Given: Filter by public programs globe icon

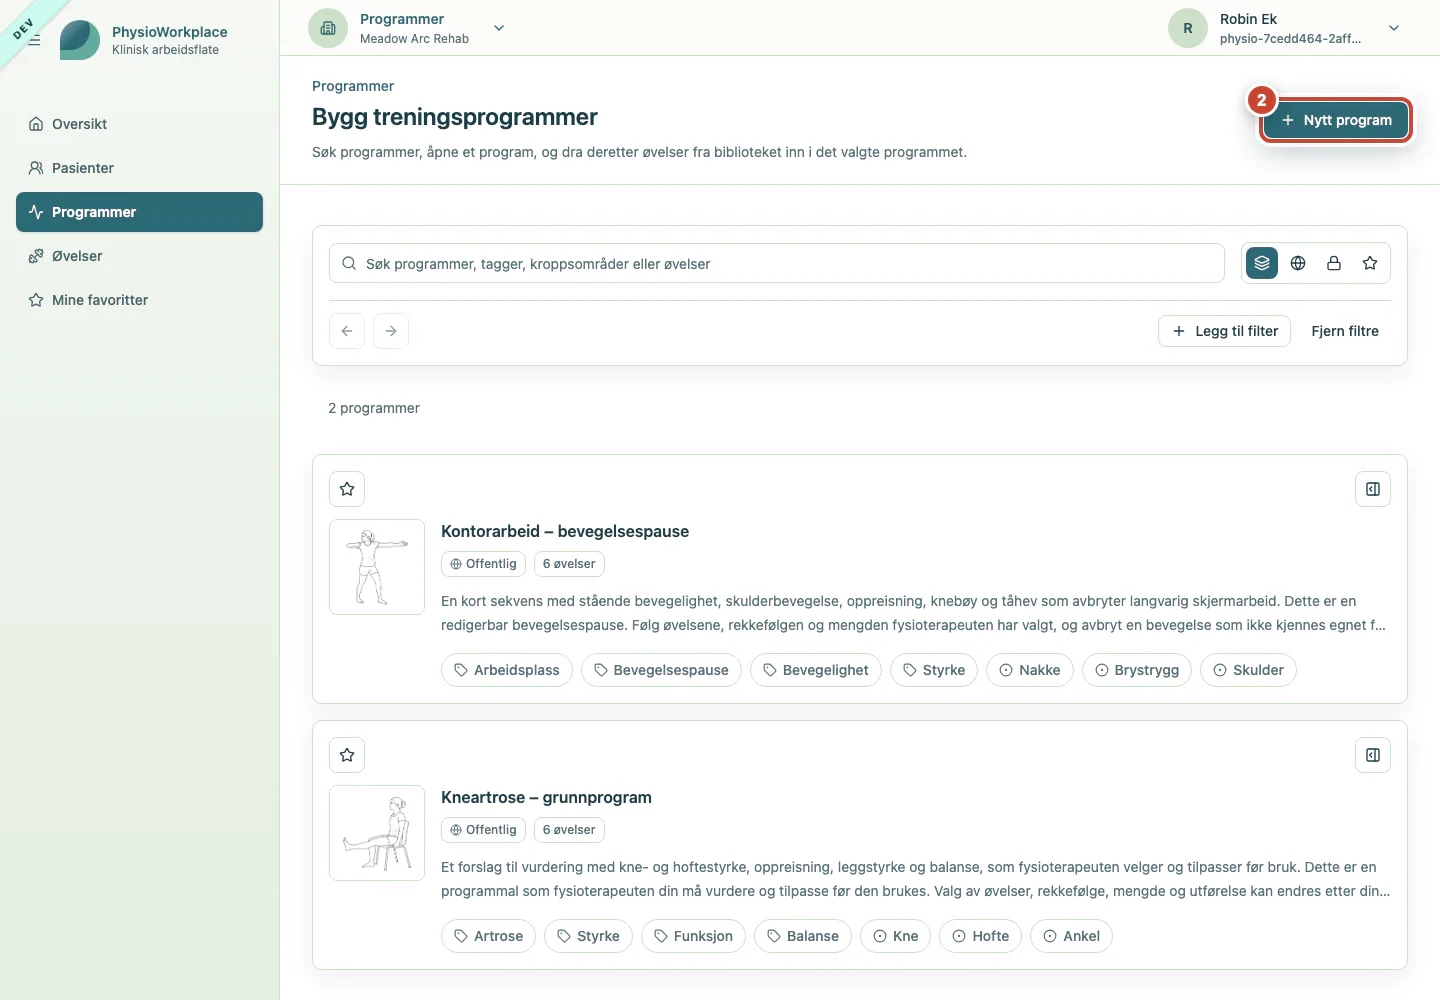Looking at the screenshot, I should pyautogui.click(x=1298, y=263).
